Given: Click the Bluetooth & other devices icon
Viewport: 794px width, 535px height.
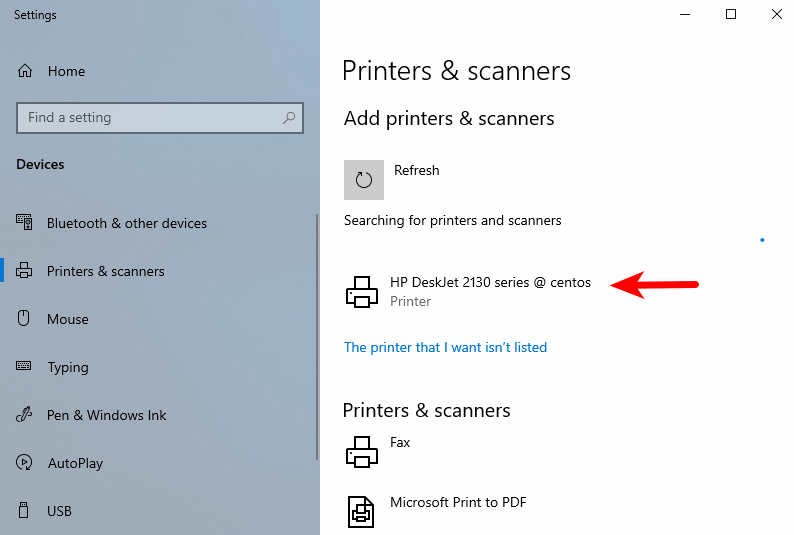Looking at the screenshot, I should click(x=26, y=223).
